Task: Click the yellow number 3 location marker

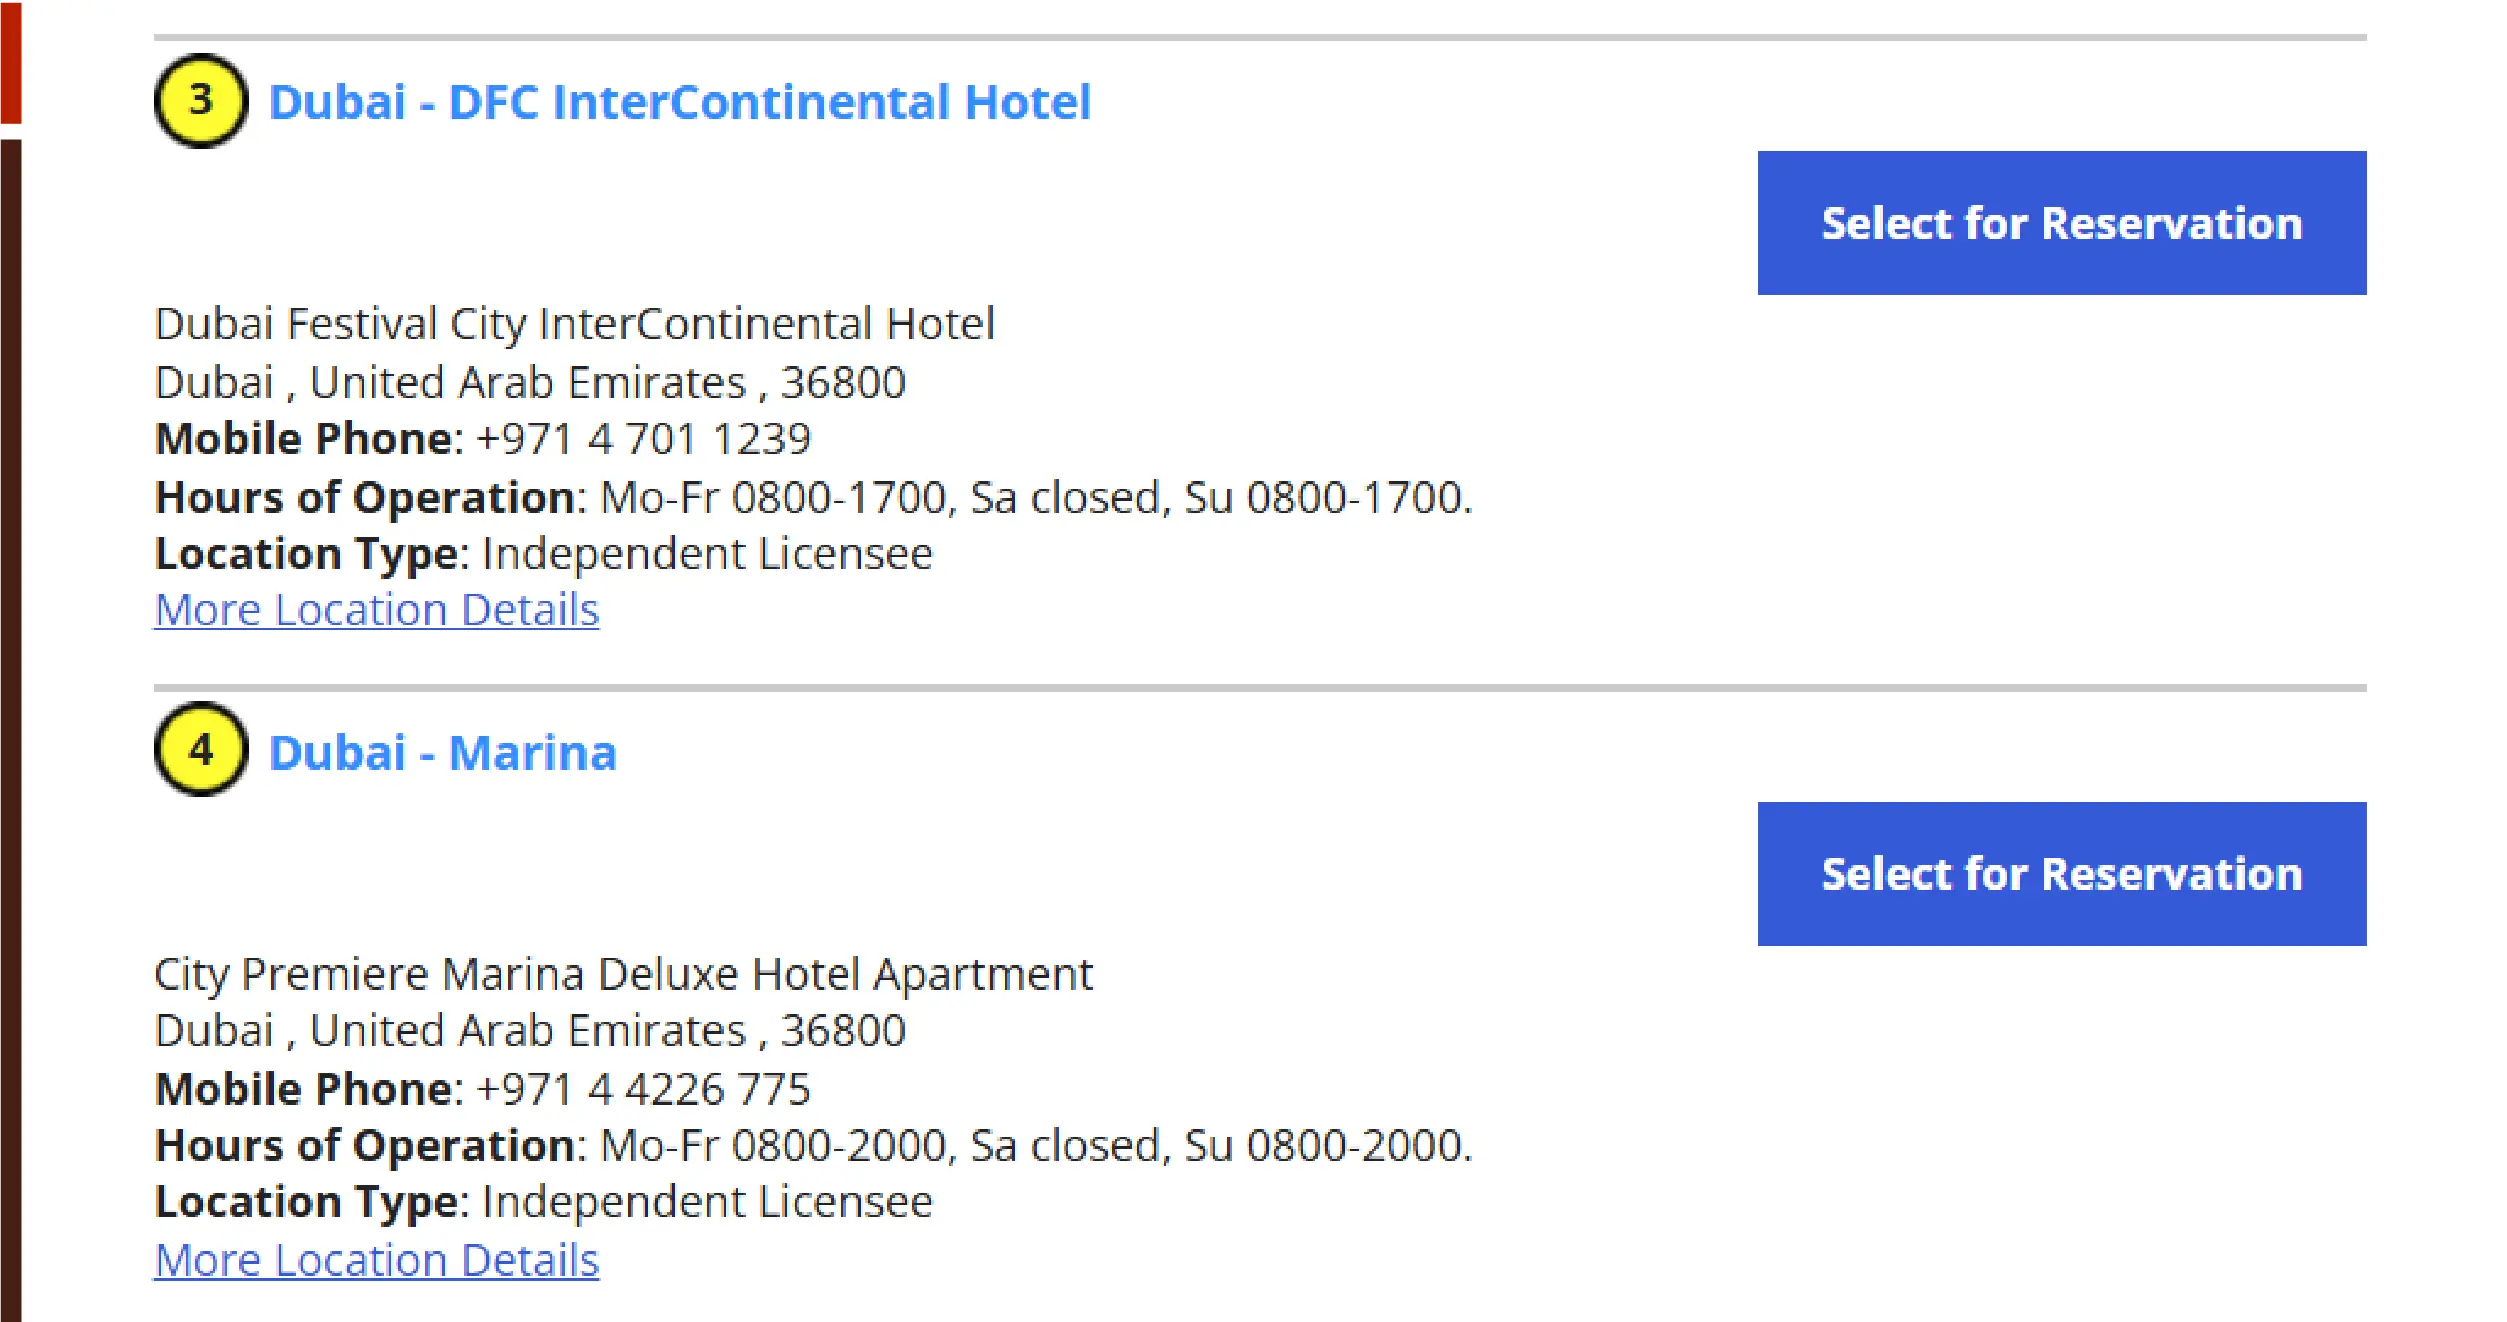Action: click(x=201, y=101)
